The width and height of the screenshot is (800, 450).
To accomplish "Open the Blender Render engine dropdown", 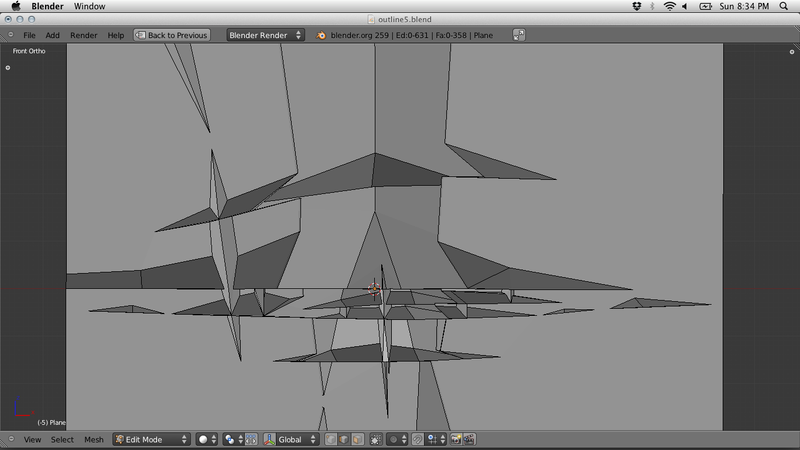I will coord(265,35).
